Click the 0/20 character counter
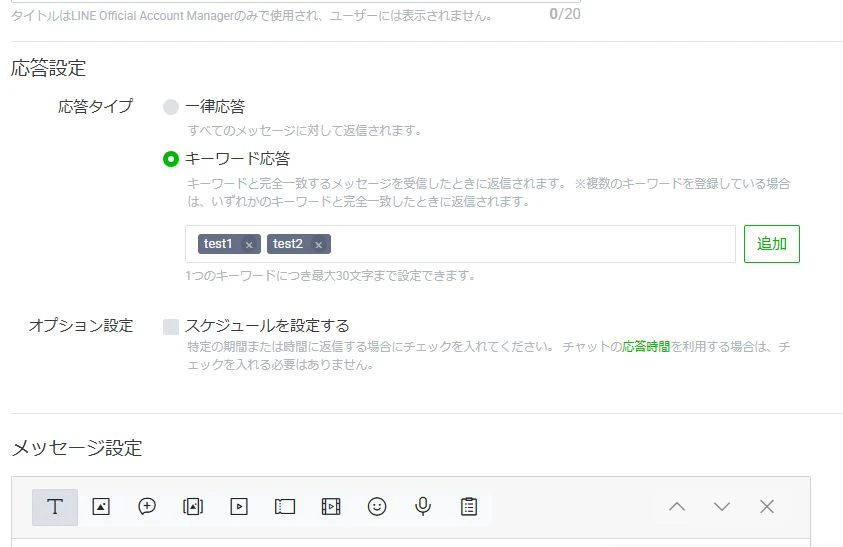Image resolution: width=843 pixels, height=547 pixels. click(x=565, y=14)
